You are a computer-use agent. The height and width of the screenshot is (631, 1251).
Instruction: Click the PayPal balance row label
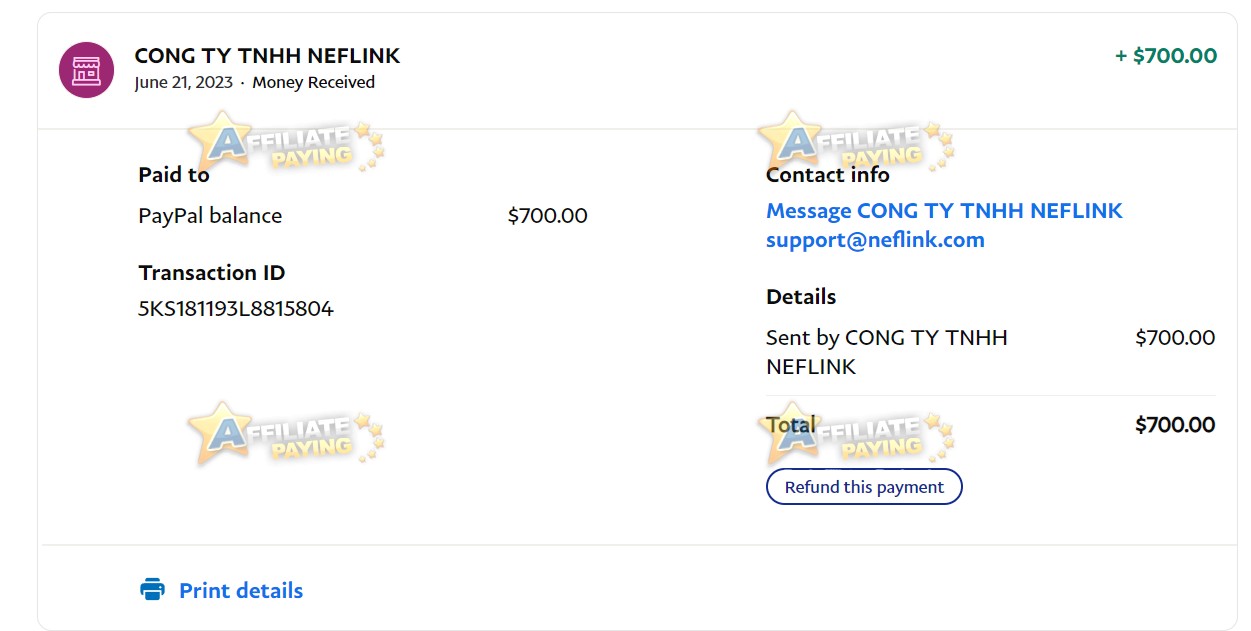pos(210,216)
